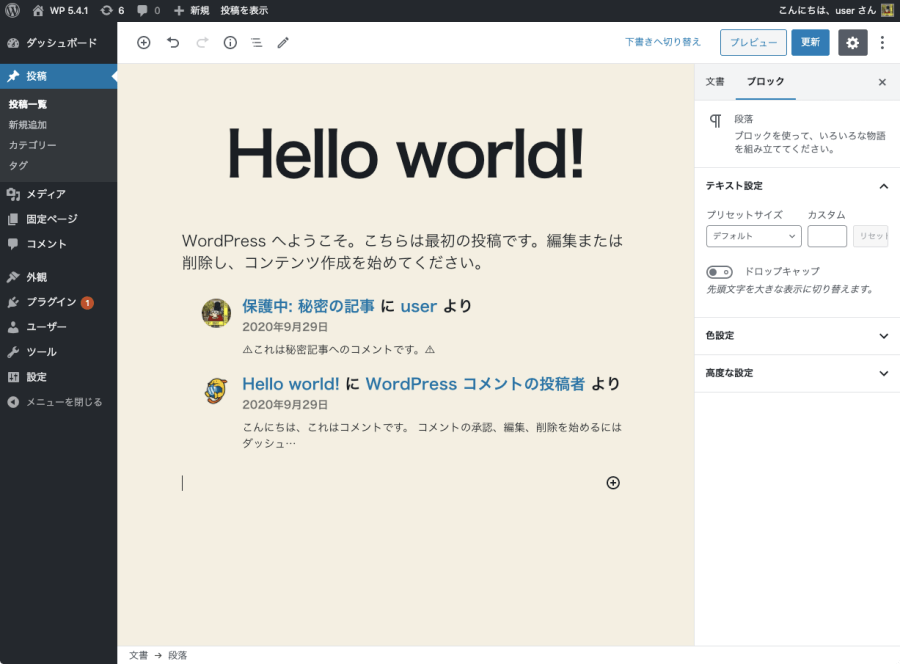Open ツール in the sidebar
Image resolution: width=900 pixels, height=664 pixels.
pyautogui.click(x=59, y=352)
